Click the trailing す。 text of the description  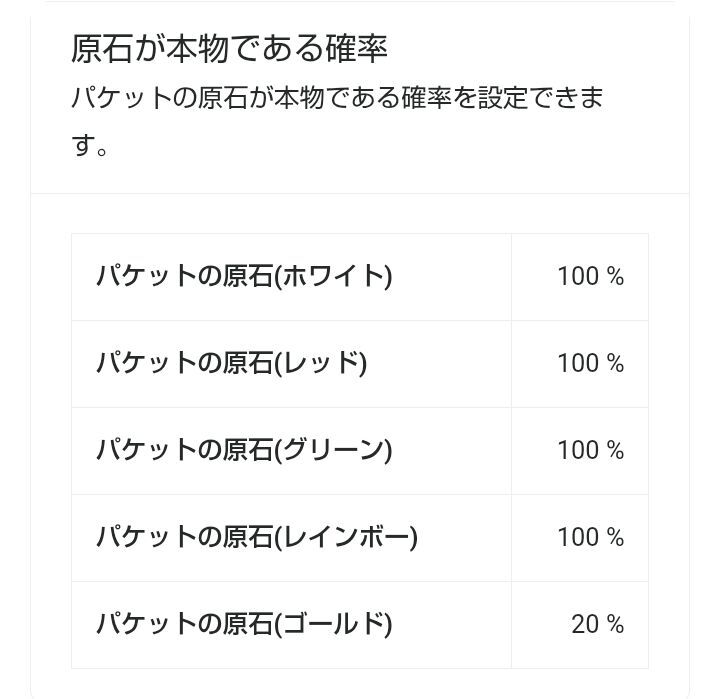coord(90,146)
